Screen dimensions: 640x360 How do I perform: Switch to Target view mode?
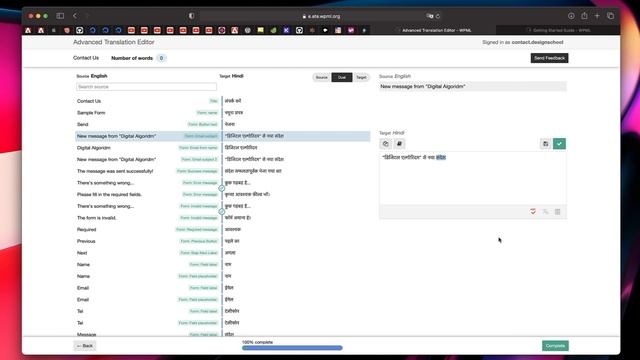point(361,77)
